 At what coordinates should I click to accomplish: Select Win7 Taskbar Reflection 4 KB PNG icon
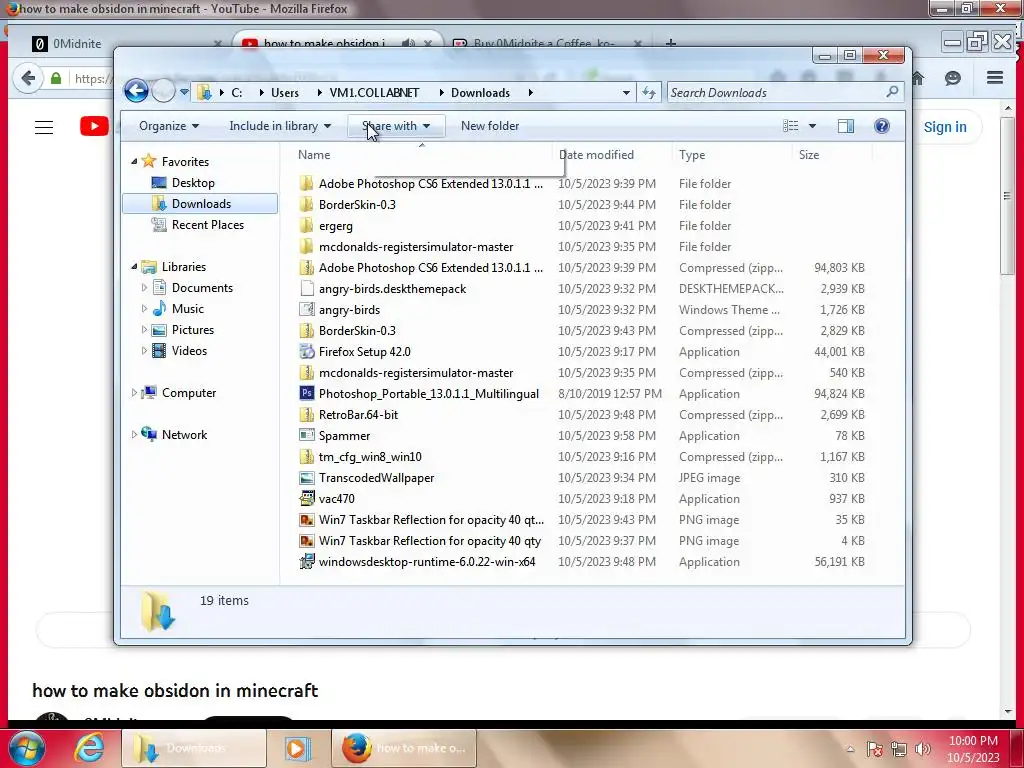[306, 541]
